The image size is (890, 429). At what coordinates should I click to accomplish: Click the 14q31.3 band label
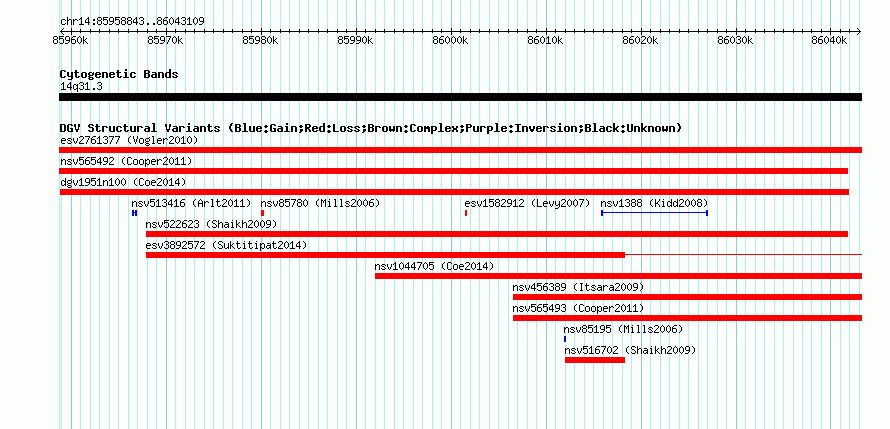(81, 87)
